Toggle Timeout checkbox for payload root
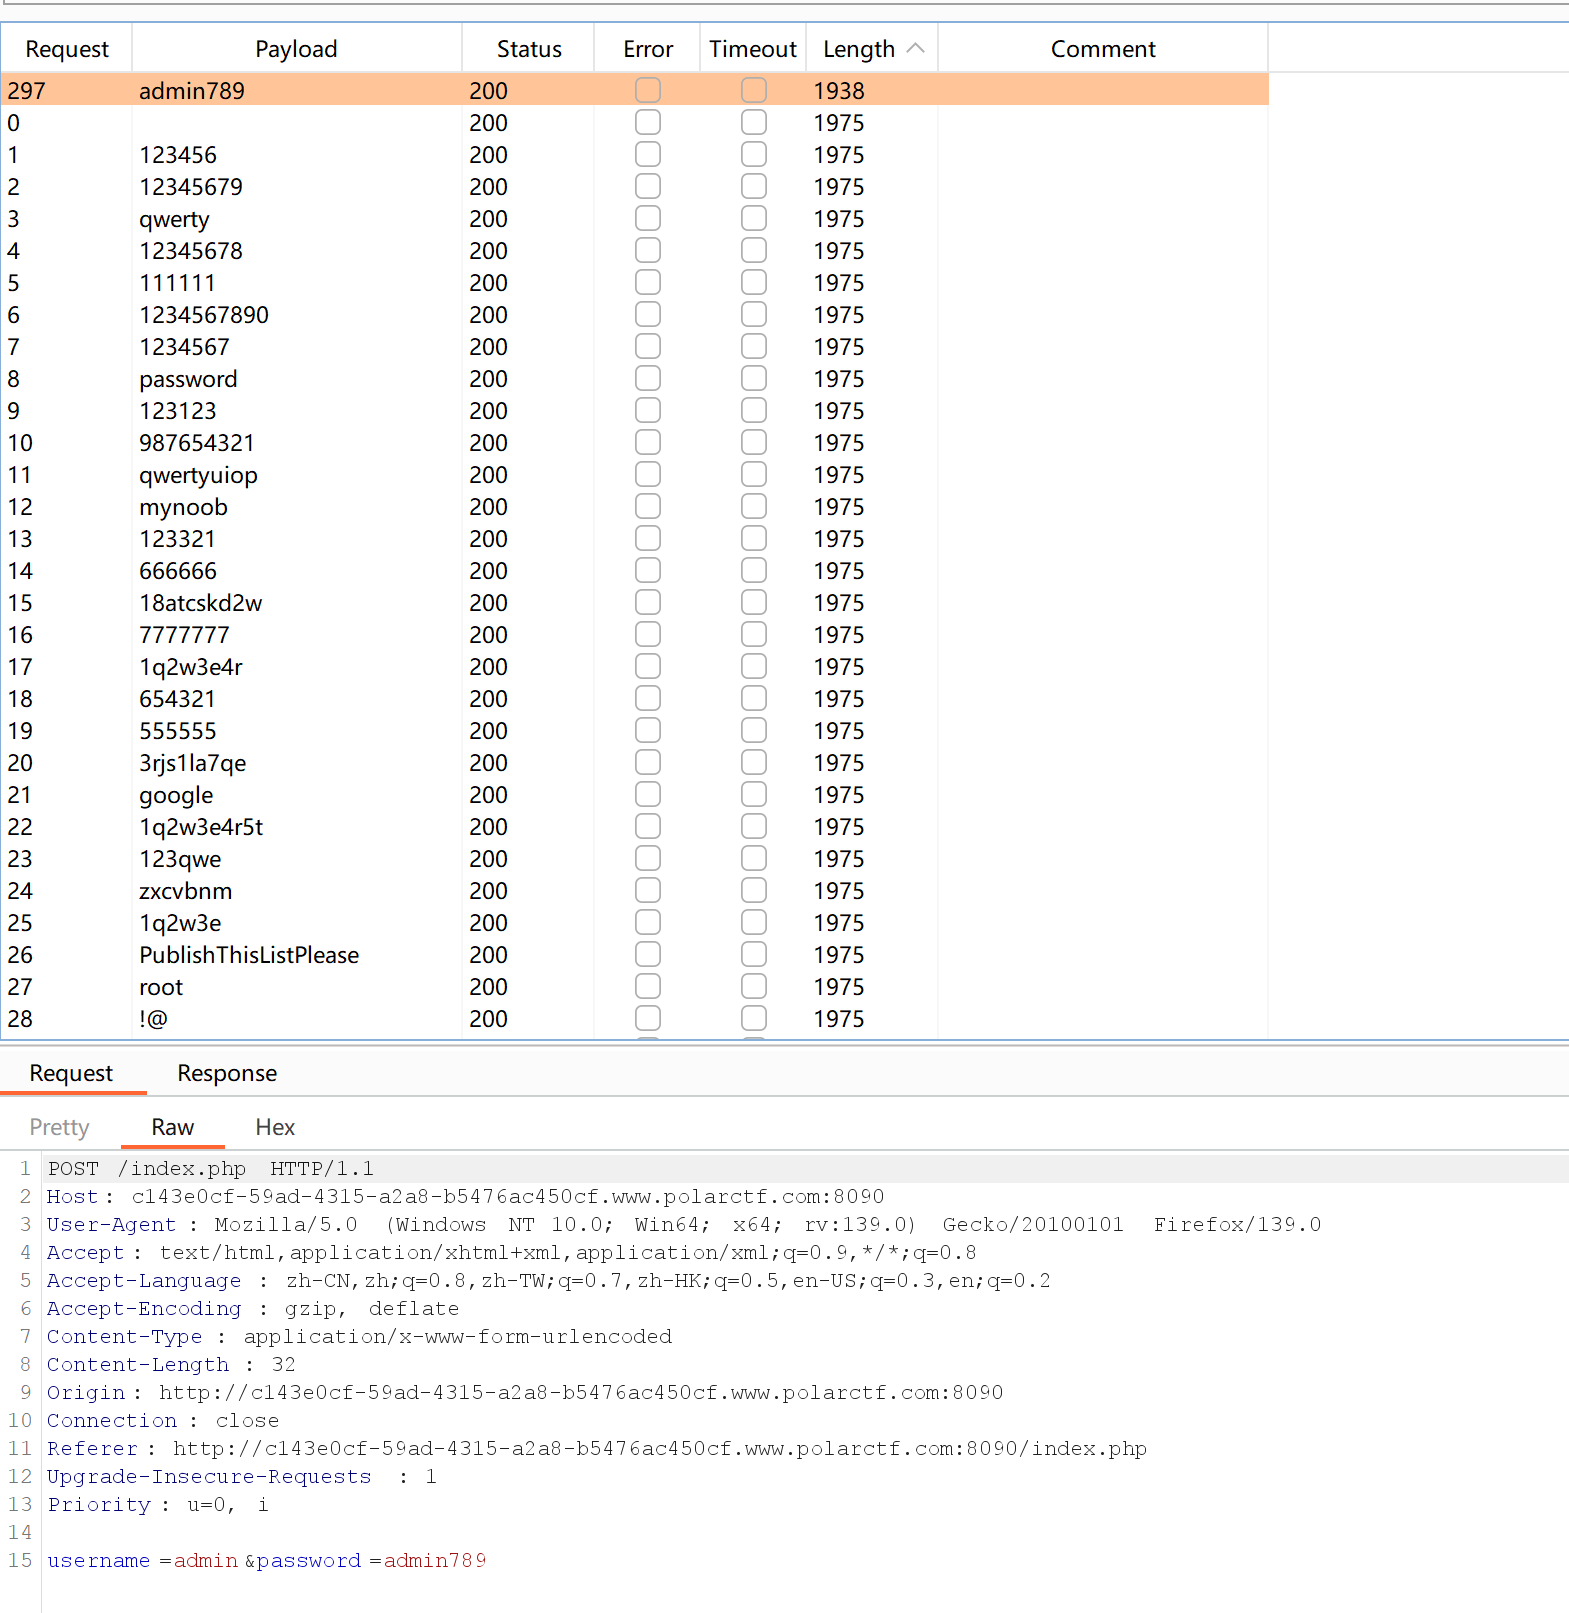This screenshot has width=1569, height=1613. click(x=754, y=986)
